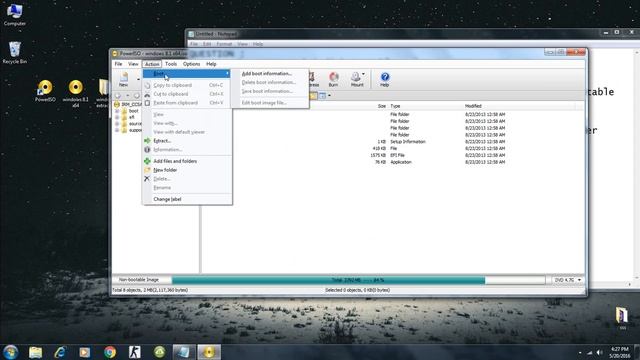Screen dimensions: 640x360
Task: Show hidden tray icons arrow
Action: pyautogui.click(x=580, y=353)
